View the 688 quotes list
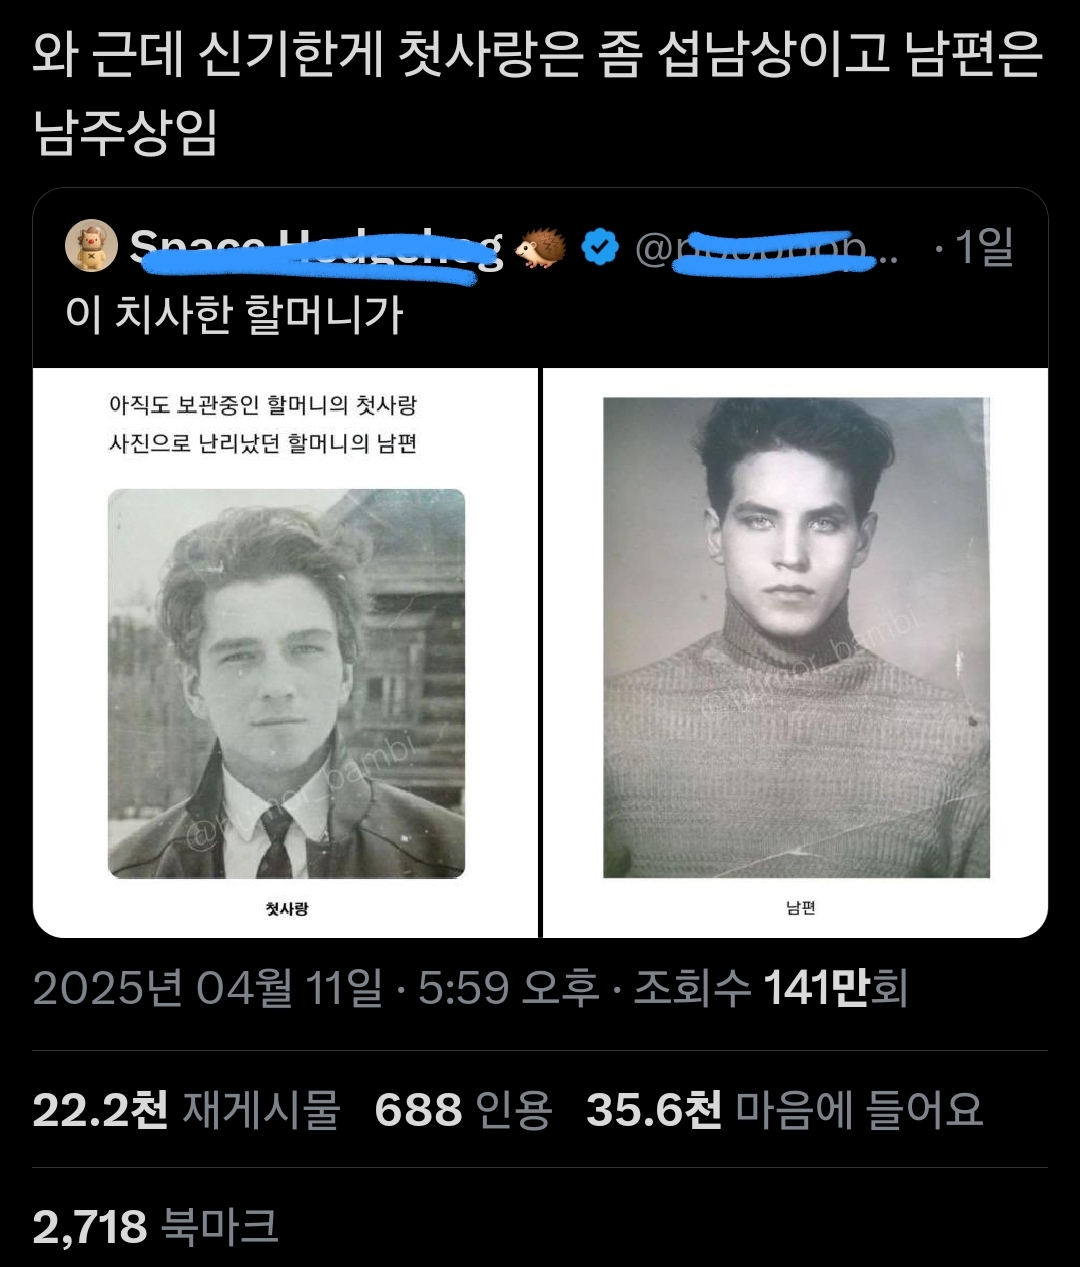1080x1267 pixels. (x=463, y=1110)
